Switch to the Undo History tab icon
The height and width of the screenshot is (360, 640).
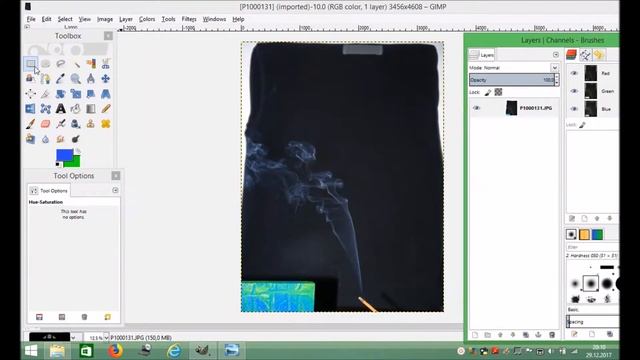pyautogui.click(x=599, y=55)
